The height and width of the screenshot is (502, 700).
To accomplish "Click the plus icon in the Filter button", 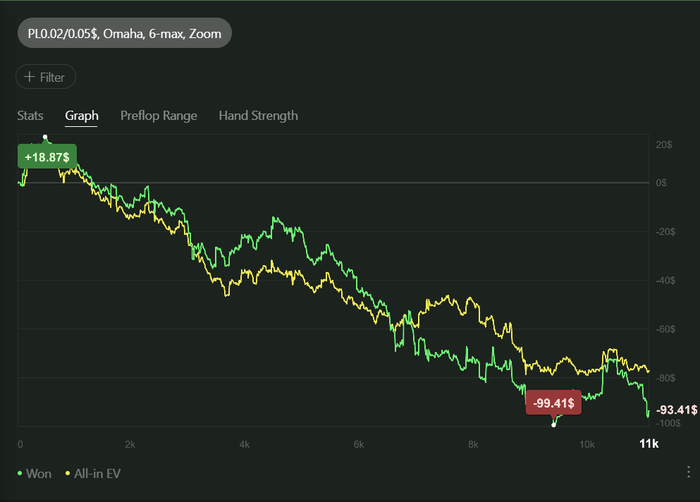I will click(x=29, y=77).
